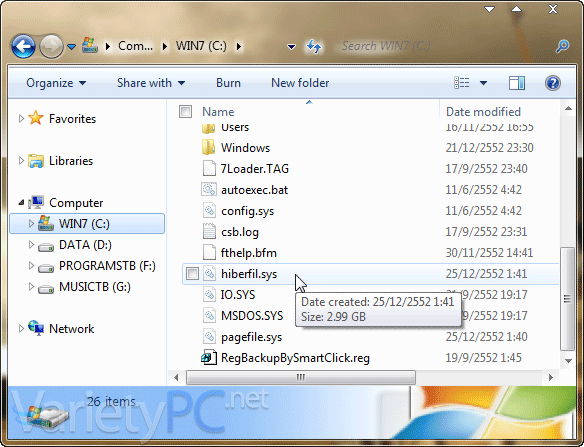
Task: Open the More options view dropdown arrow
Action: tap(483, 83)
